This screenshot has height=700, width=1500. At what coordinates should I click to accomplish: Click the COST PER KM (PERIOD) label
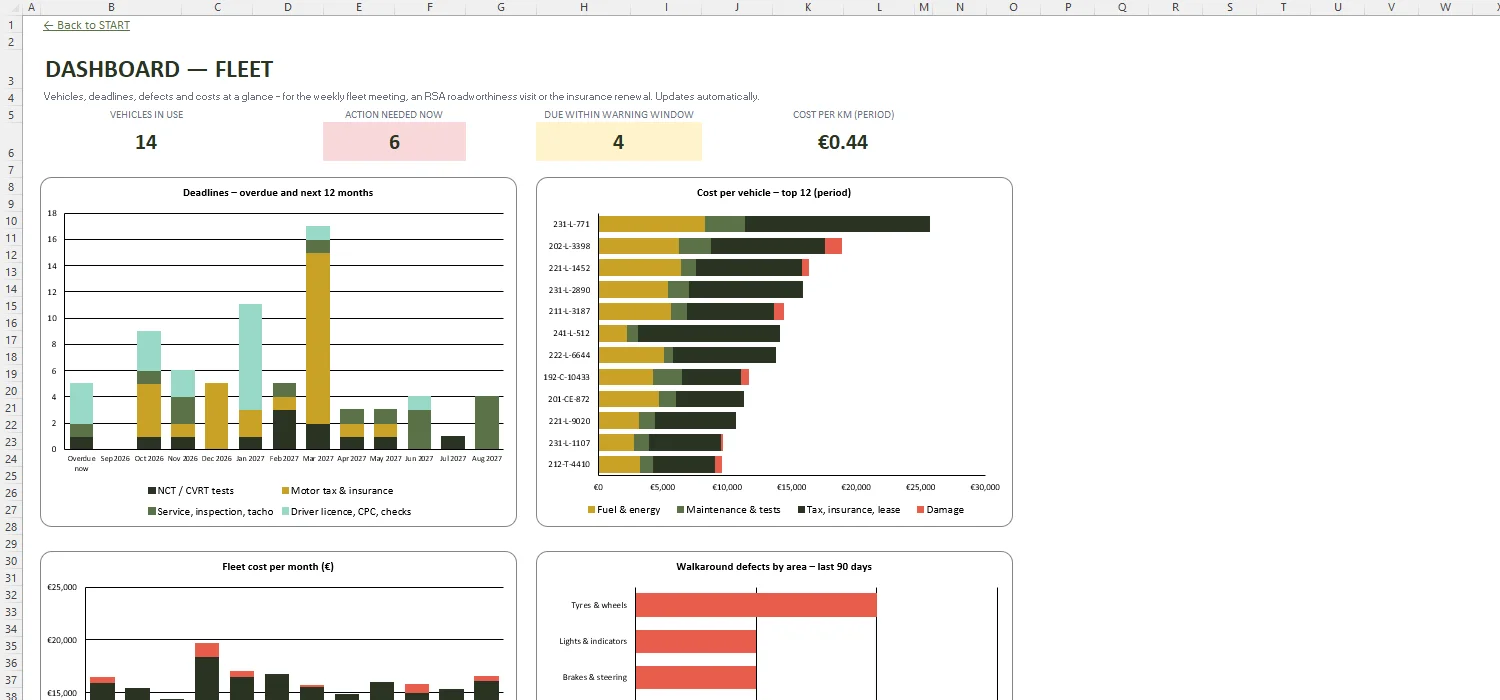tap(843, 115)
